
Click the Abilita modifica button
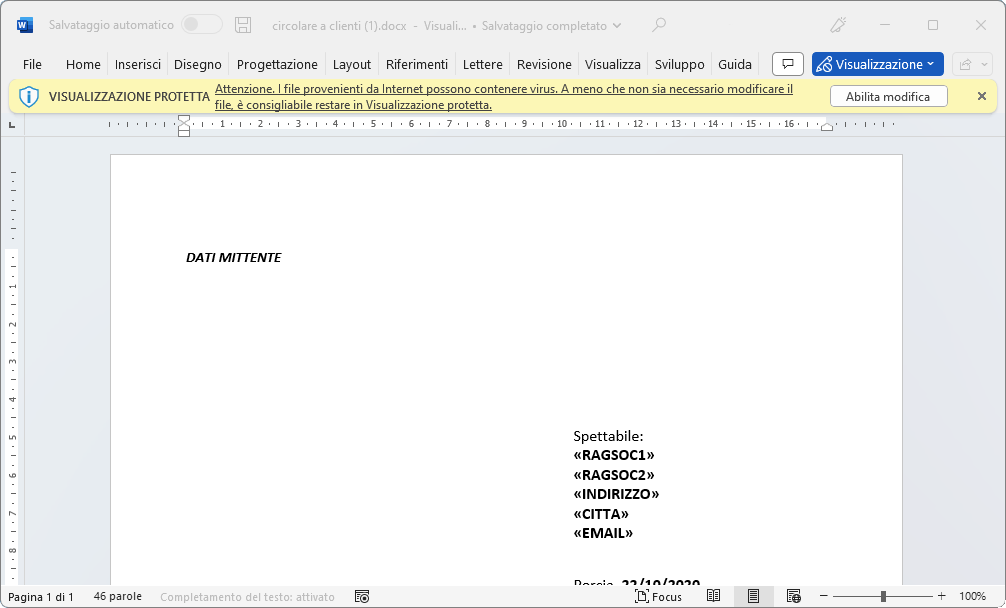(889, 96)
